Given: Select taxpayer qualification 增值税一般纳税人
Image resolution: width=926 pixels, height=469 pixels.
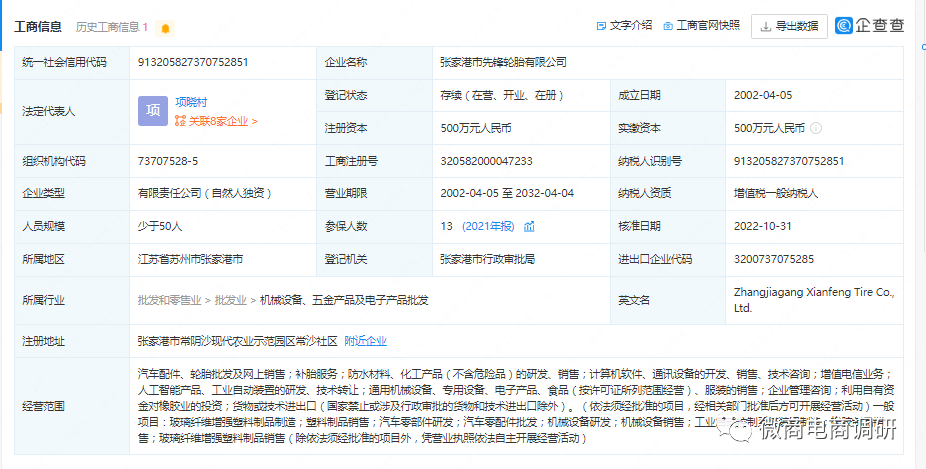Looking at the screenshot, I should (x=776, y=193).
